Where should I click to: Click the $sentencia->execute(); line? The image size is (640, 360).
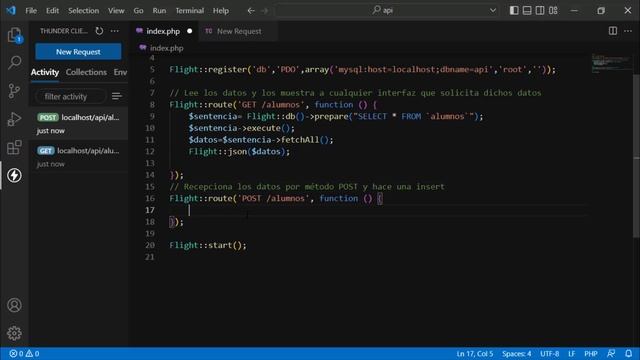point(241,128)
